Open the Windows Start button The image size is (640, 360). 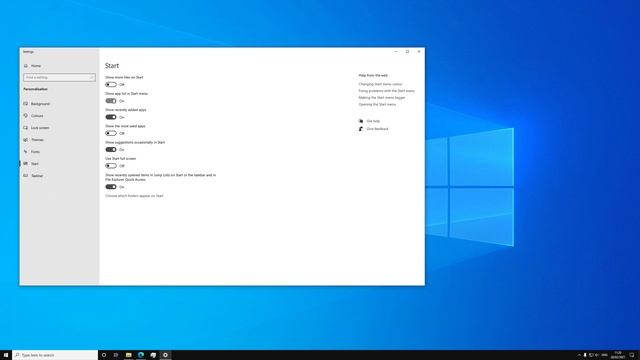(6, 355)
